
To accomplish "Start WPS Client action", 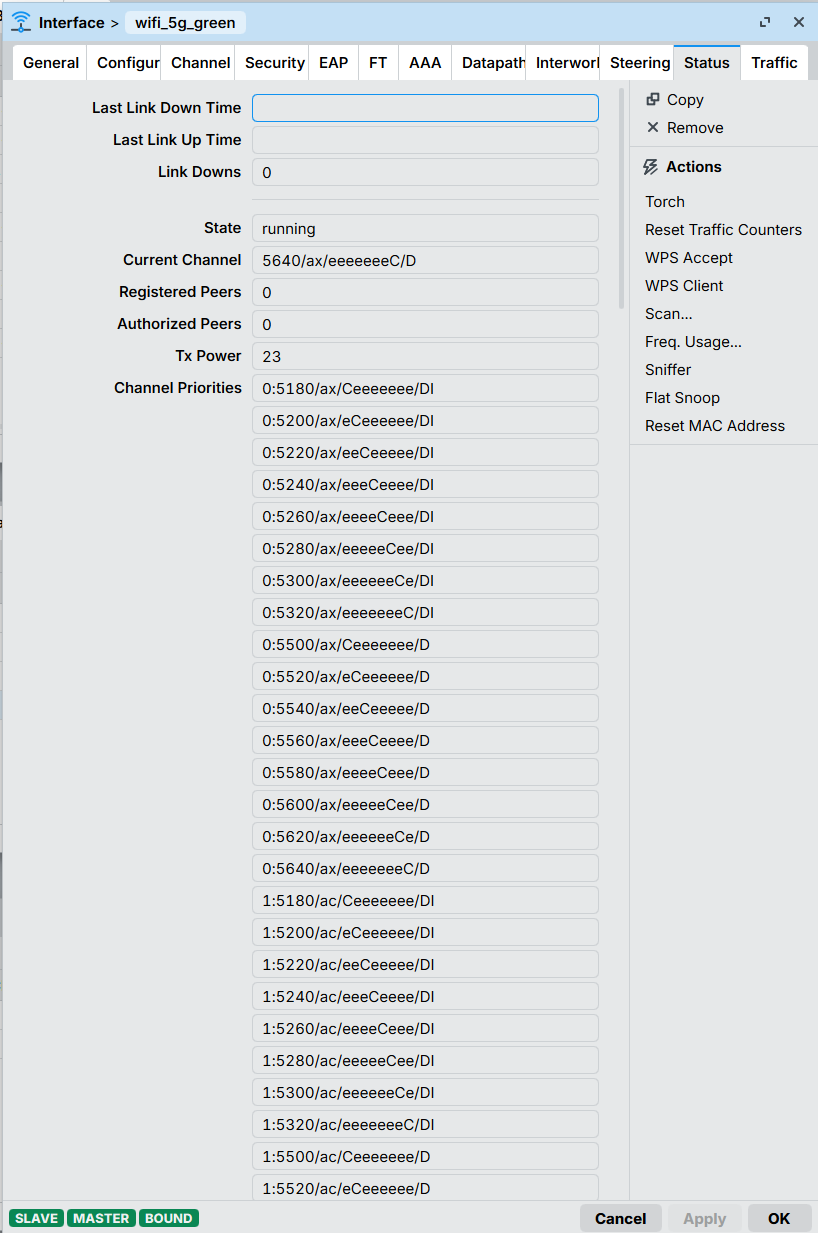I will point(684,285).
